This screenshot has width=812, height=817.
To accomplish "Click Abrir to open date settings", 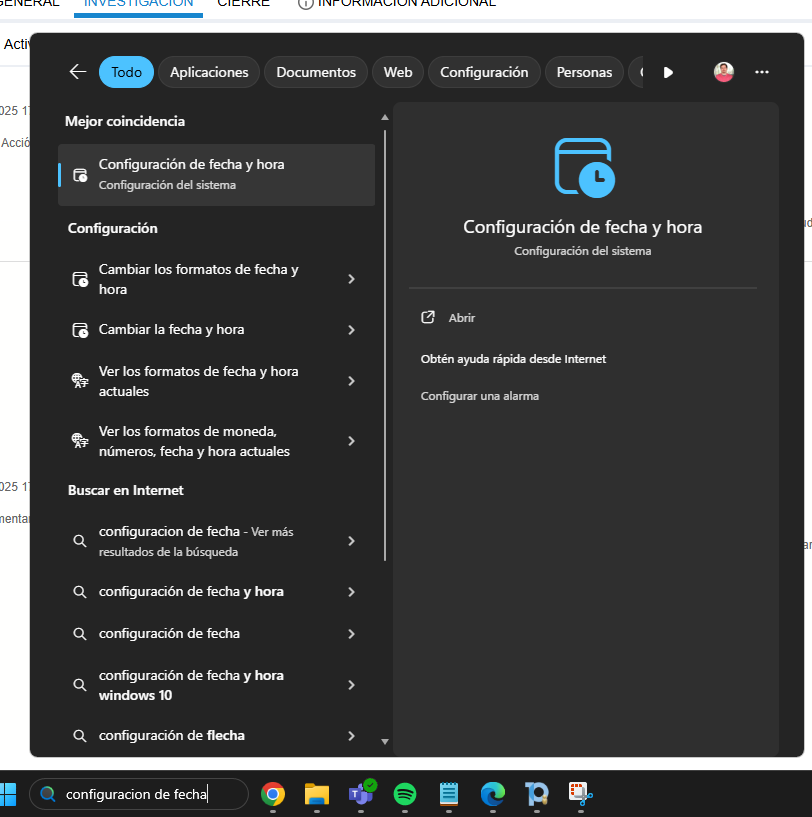I will [x=461, y=318].
